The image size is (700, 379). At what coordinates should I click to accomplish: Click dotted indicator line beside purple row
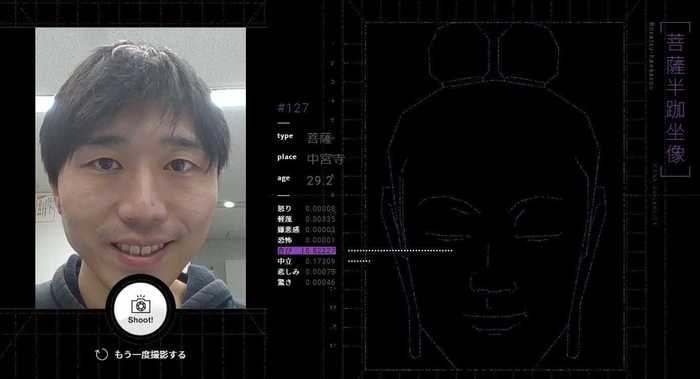coord(400,250)
